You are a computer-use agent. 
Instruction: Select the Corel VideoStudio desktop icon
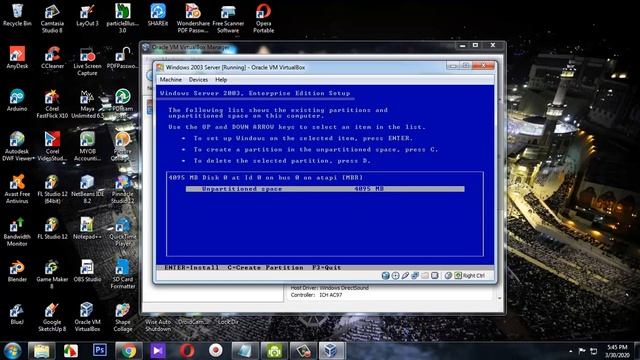click(52, 147)
